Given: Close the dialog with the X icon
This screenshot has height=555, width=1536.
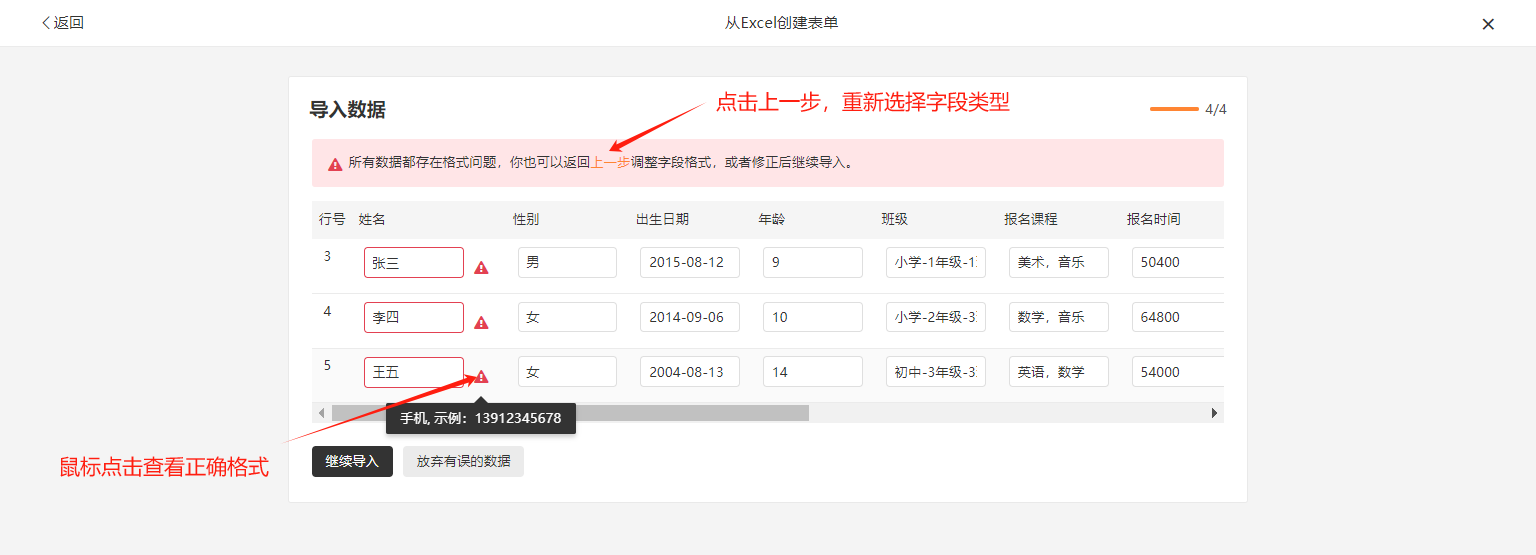Looking at the screenshot, I should click(1488, 24).
